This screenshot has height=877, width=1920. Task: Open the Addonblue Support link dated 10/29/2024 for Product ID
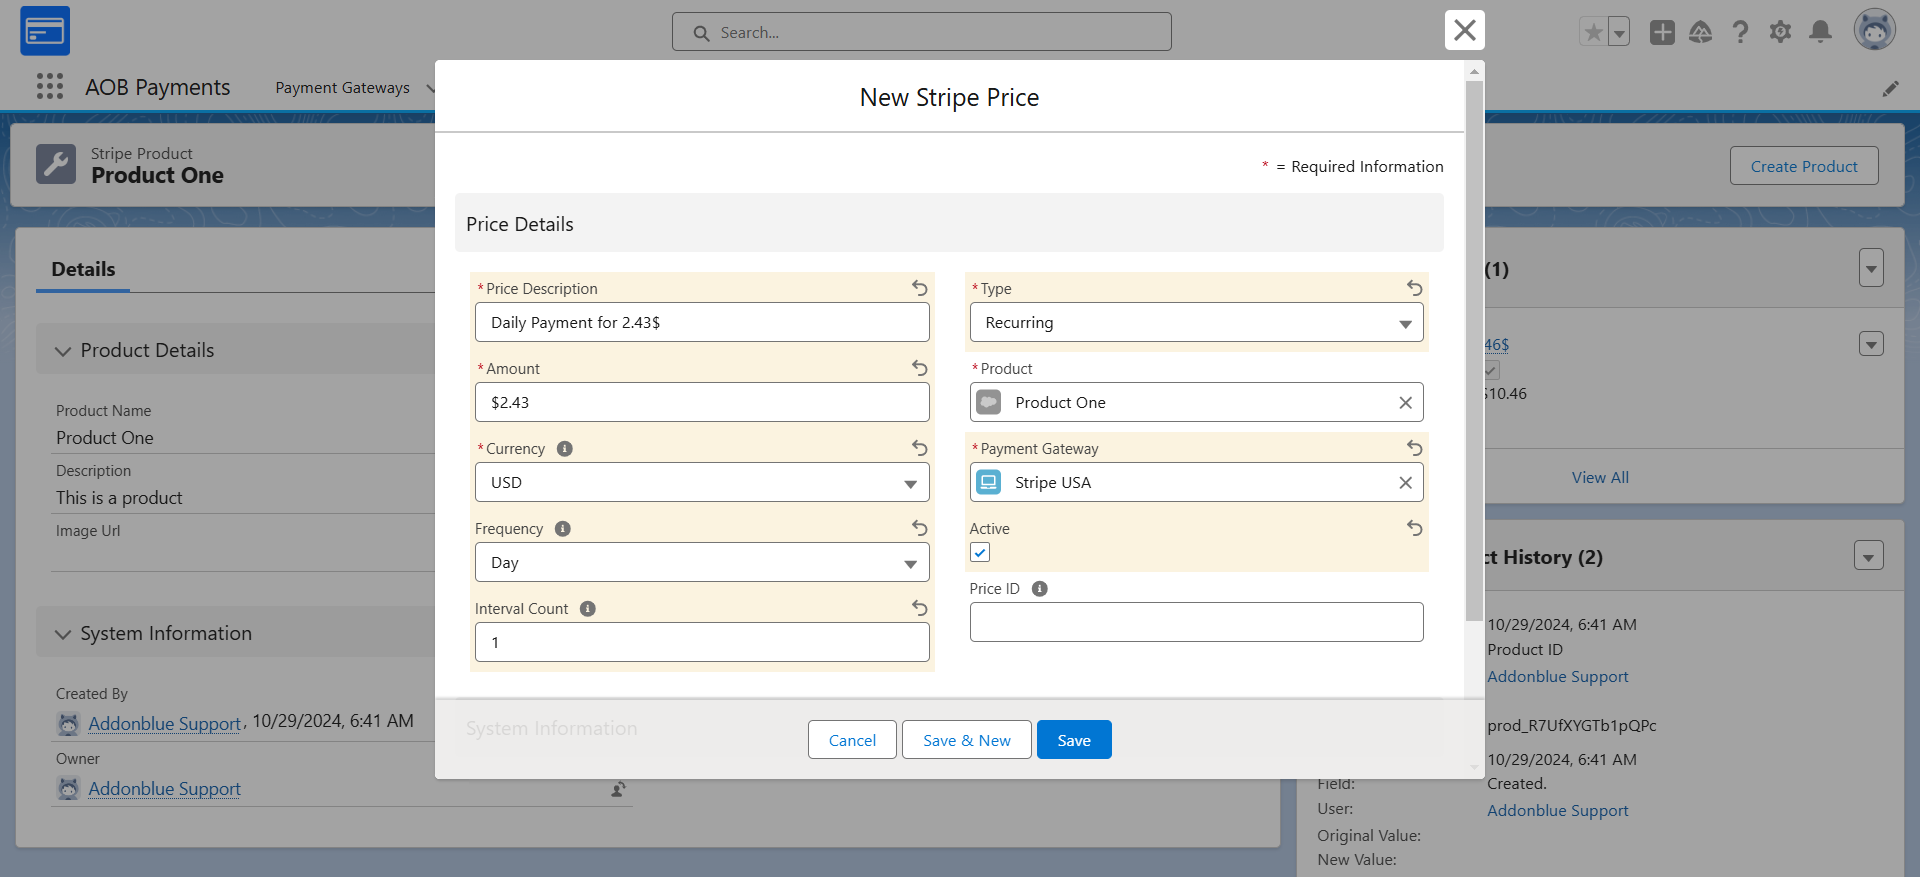point(1557,677)
